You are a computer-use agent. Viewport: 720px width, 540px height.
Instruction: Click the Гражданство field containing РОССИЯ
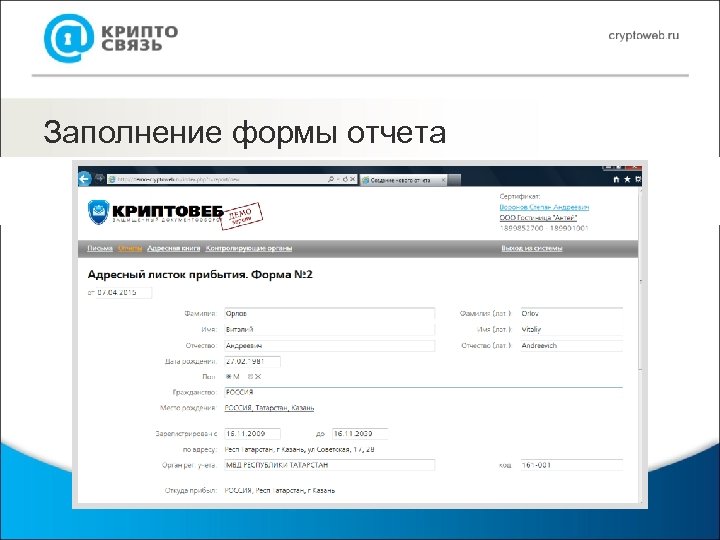423,393
